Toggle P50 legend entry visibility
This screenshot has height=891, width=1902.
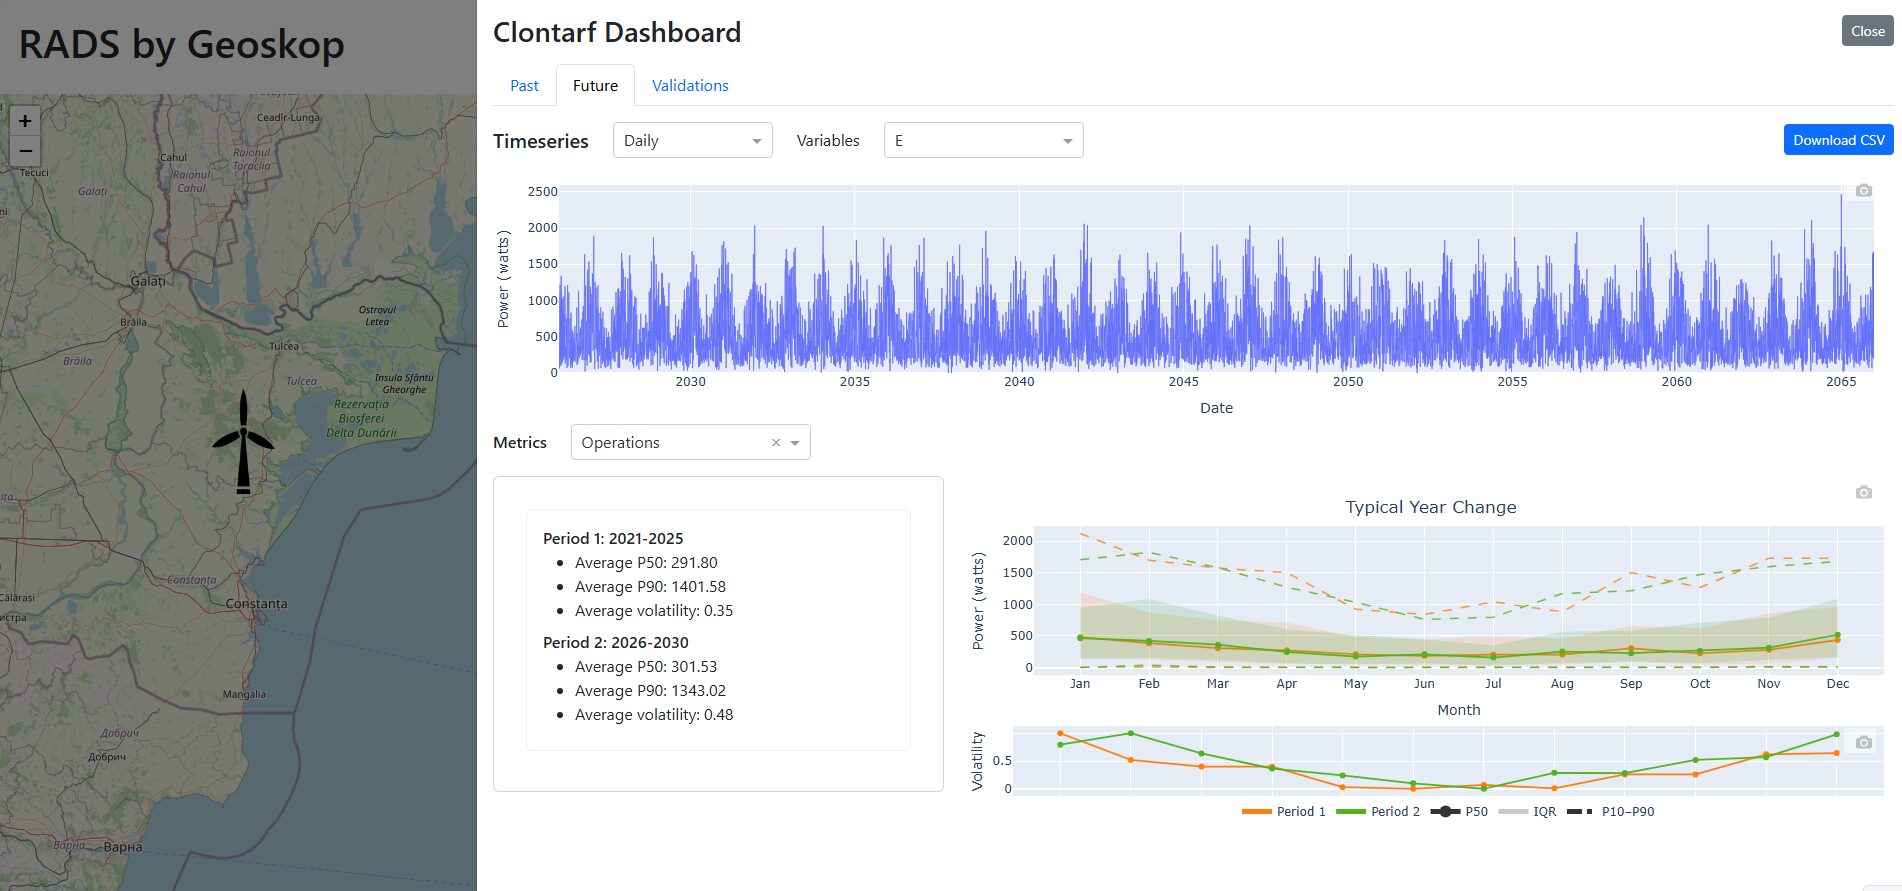1460,812
